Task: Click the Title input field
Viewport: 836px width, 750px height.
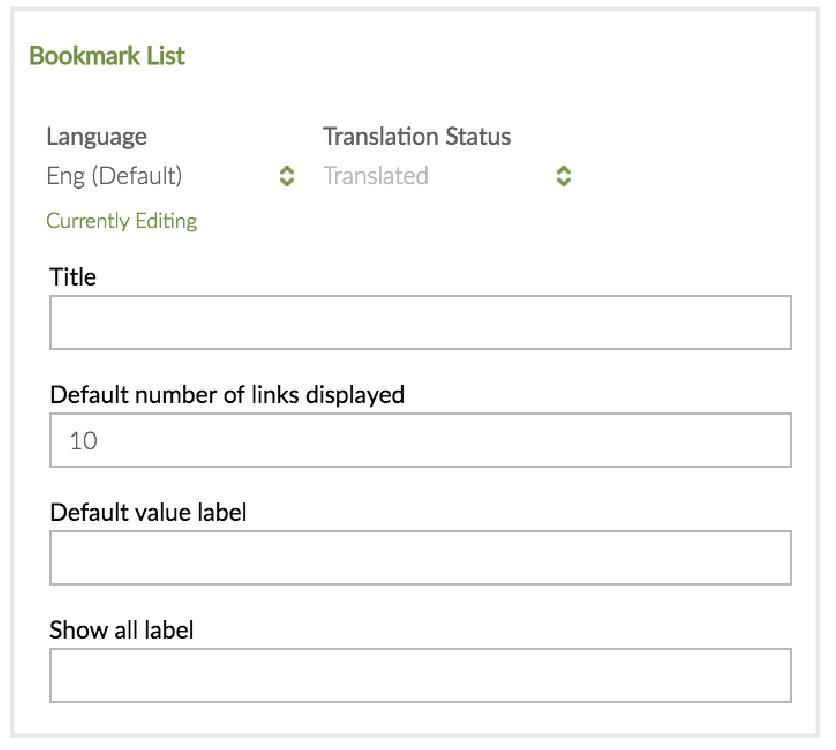Action: point(420,322)
